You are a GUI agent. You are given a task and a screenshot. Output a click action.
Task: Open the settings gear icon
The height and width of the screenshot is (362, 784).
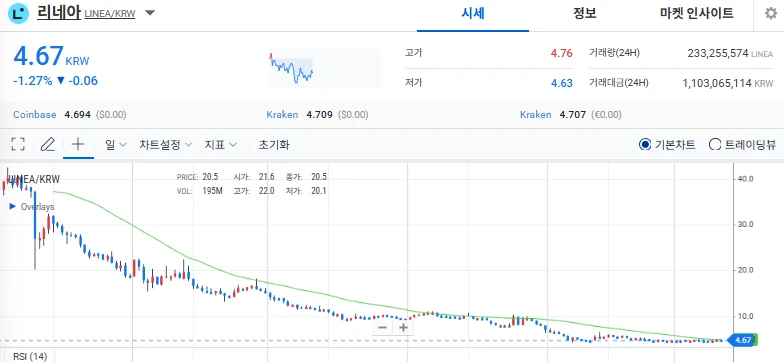(x=771, y=14)
